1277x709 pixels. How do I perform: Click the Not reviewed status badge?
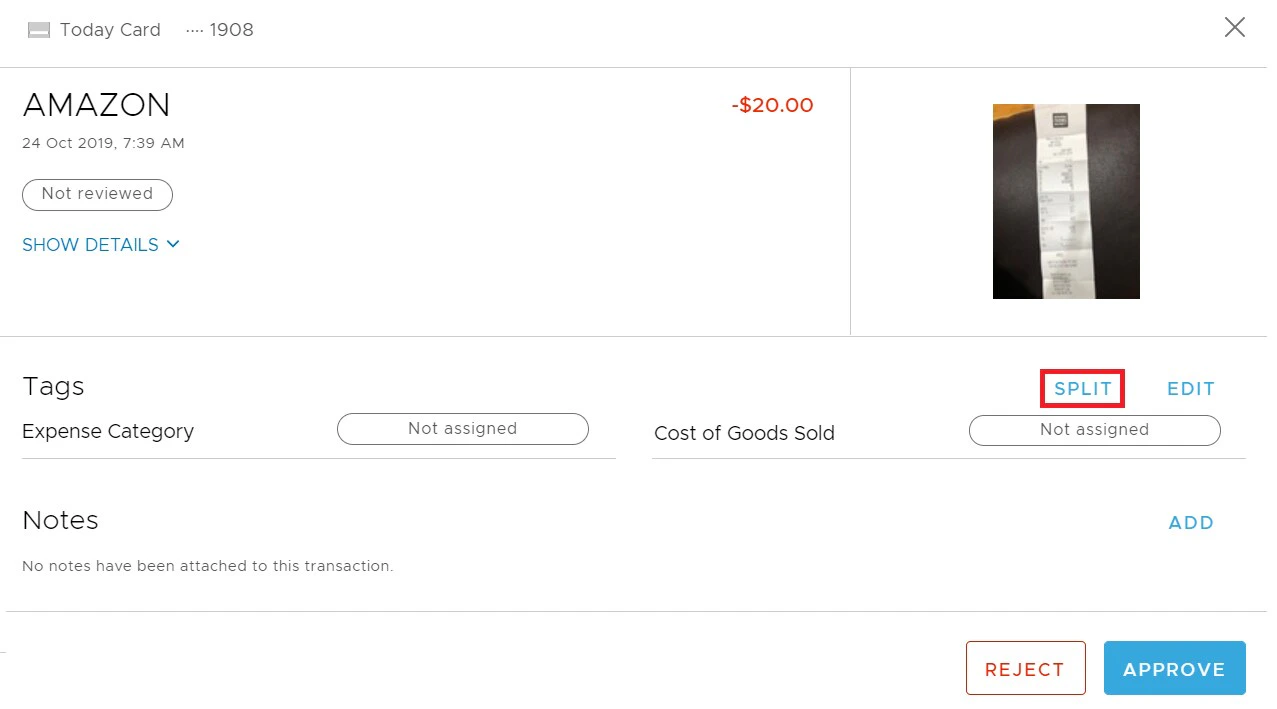[97, 194]
